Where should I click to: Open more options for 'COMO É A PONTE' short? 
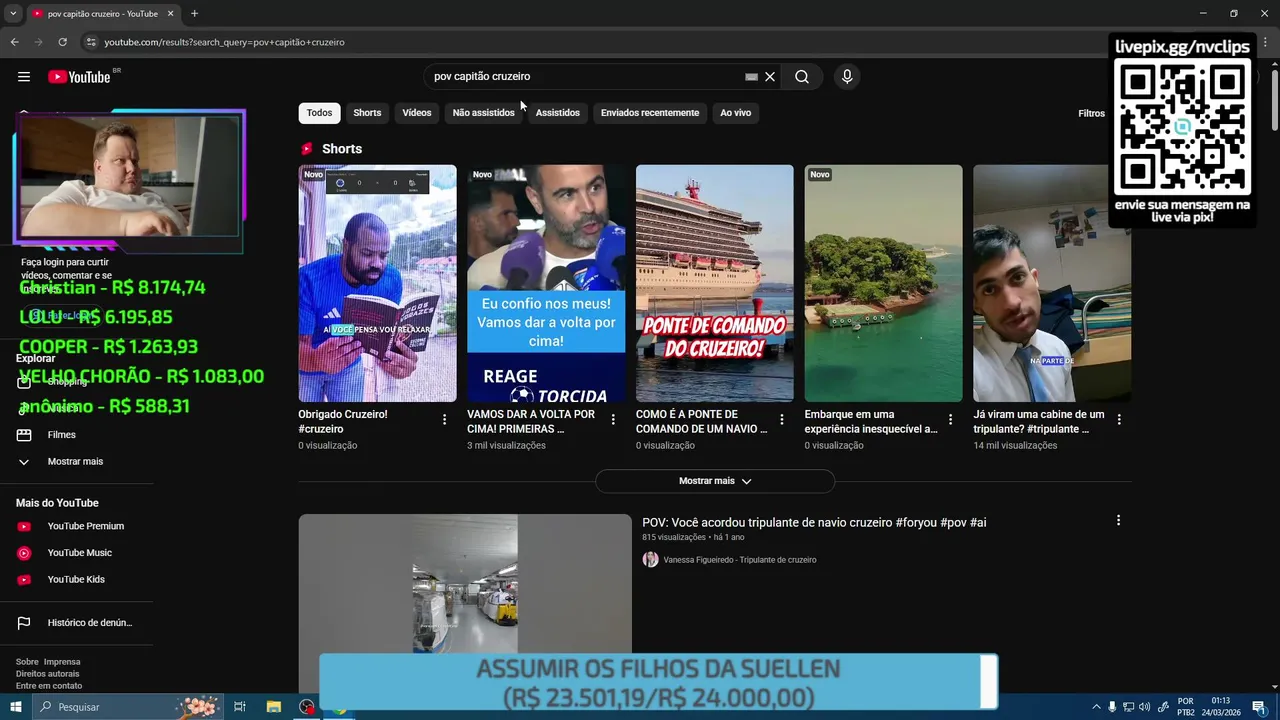tap(782, 420)
